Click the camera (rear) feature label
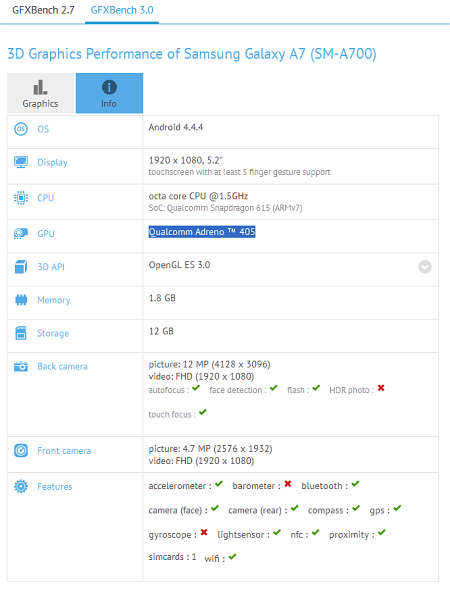450x589 pixels. [x=258, y=510]
